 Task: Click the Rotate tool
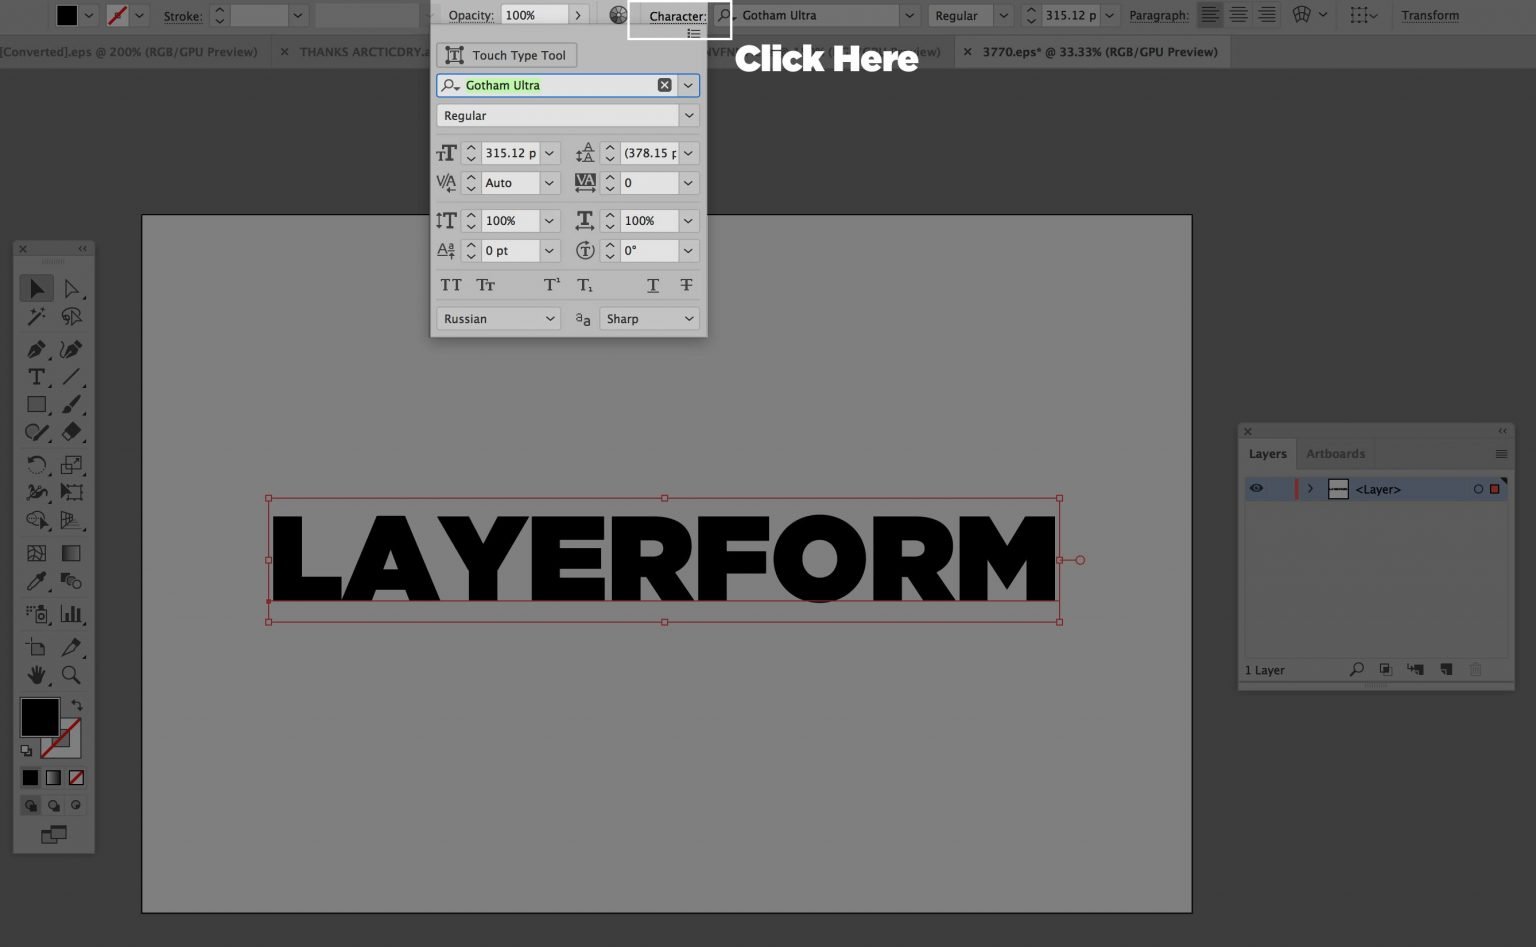click(36, 464)
